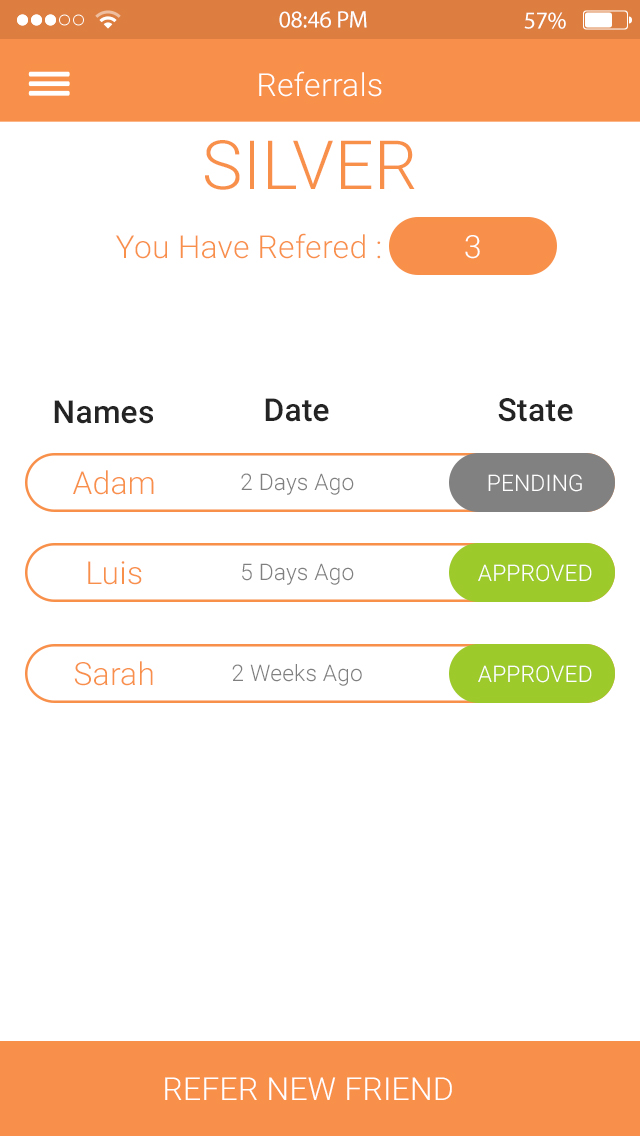Open the hamburger navigation menu
Viewport: 640px width, 1136px height.
[x=49, y=84]
